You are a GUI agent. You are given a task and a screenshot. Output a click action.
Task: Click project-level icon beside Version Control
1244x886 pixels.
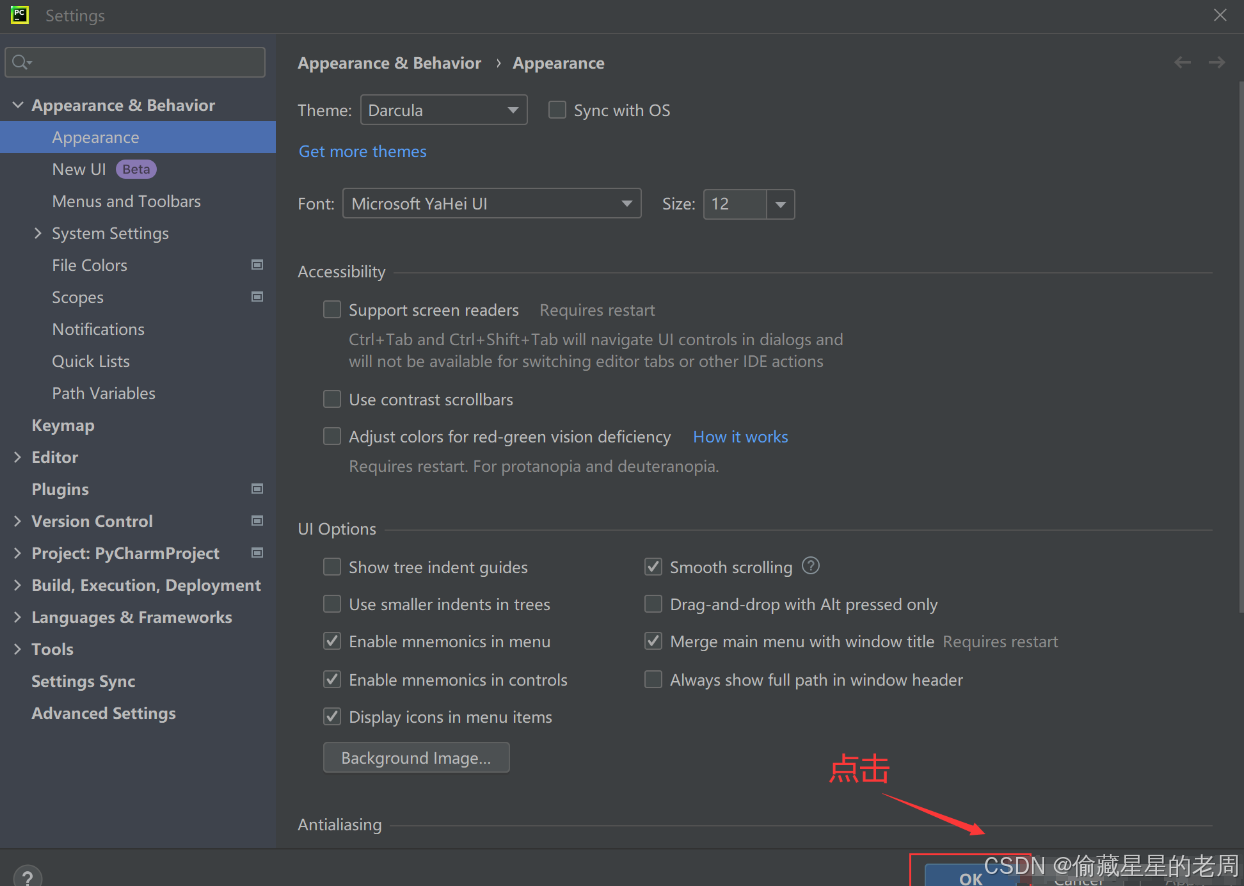(257, 521)
